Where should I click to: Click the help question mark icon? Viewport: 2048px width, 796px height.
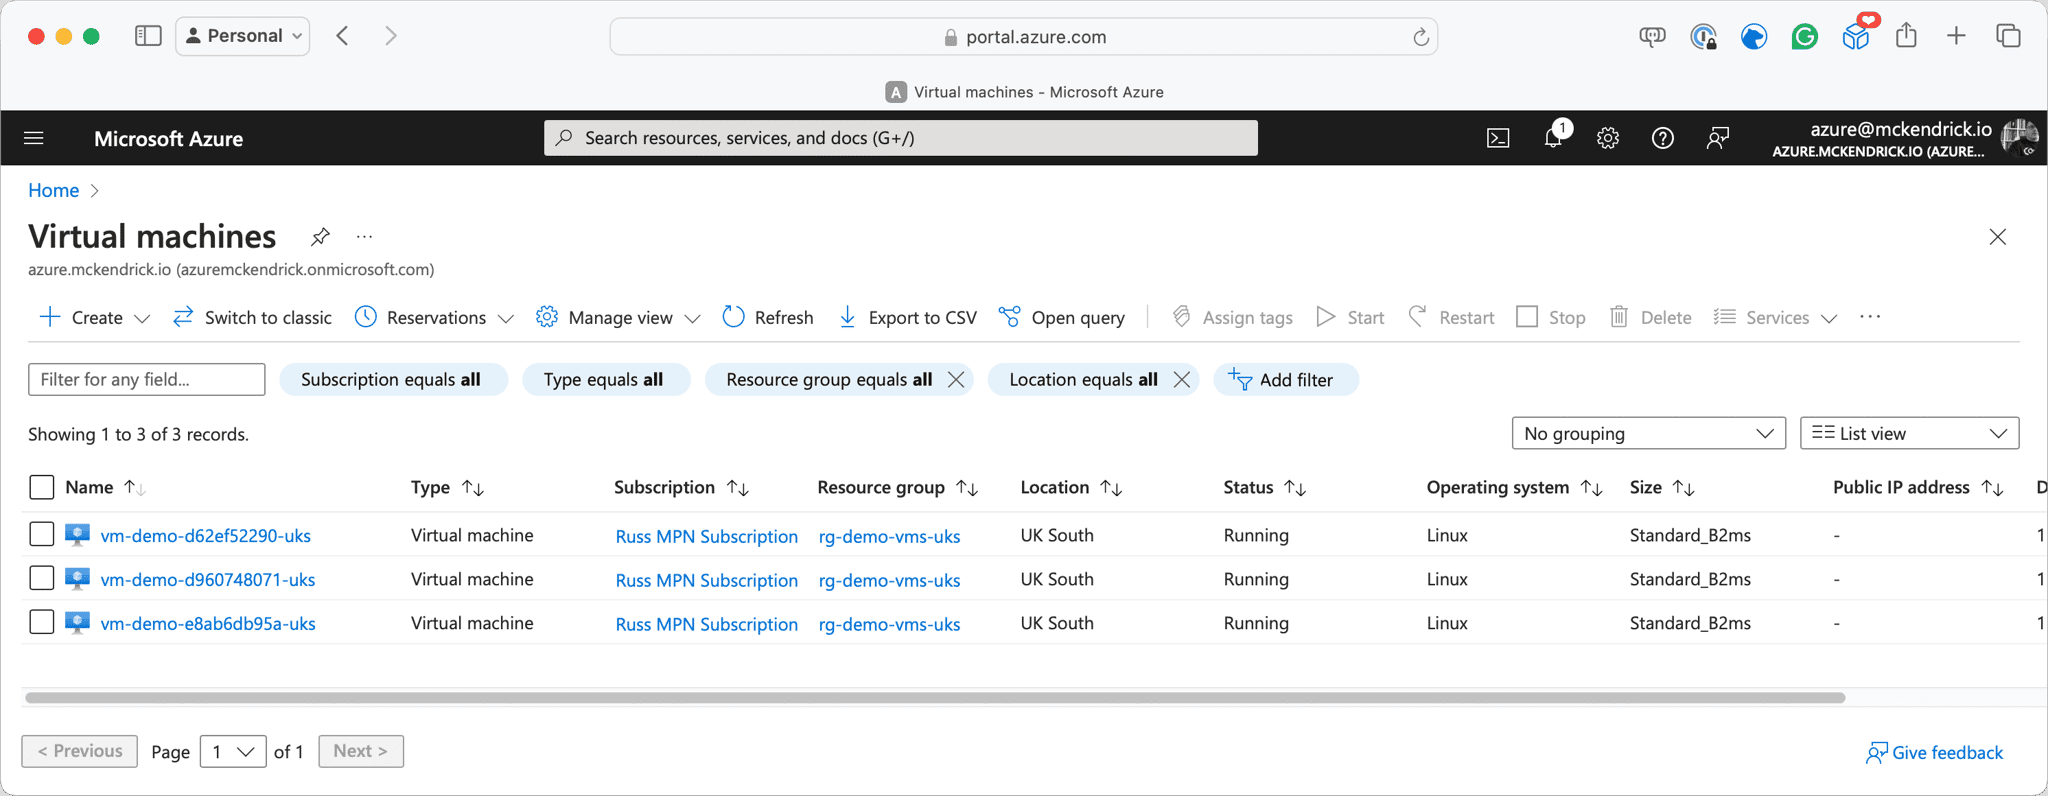pyautogui.click(x=1662, y=138)
